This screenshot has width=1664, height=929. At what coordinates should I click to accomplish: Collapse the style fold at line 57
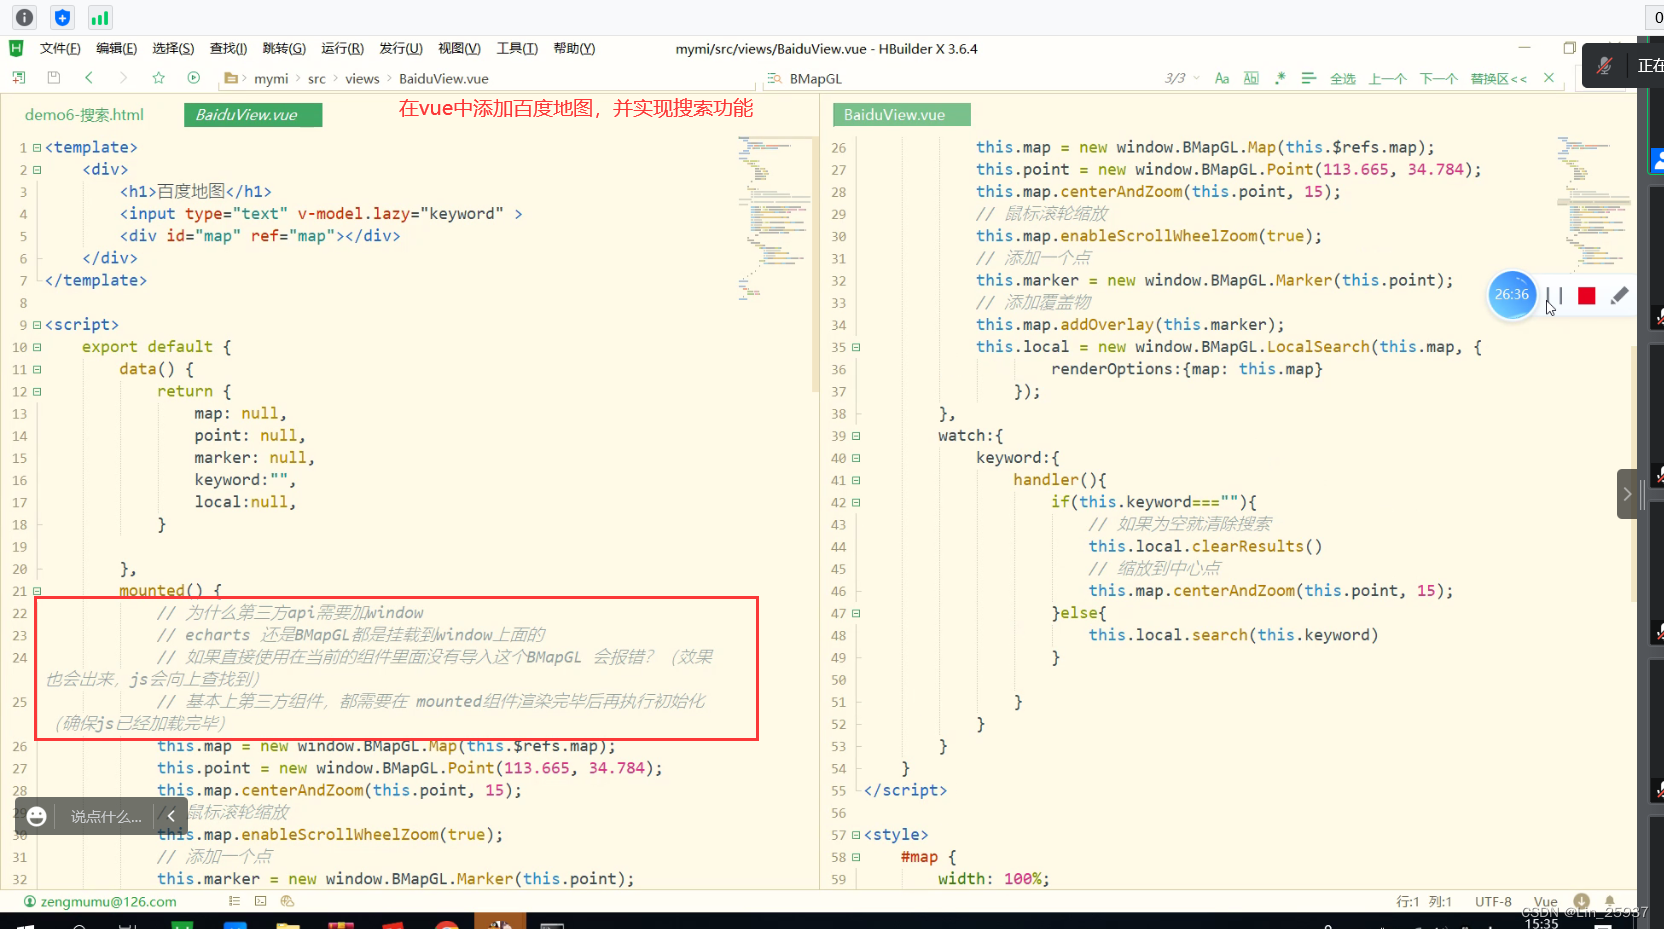coord(856,835)
